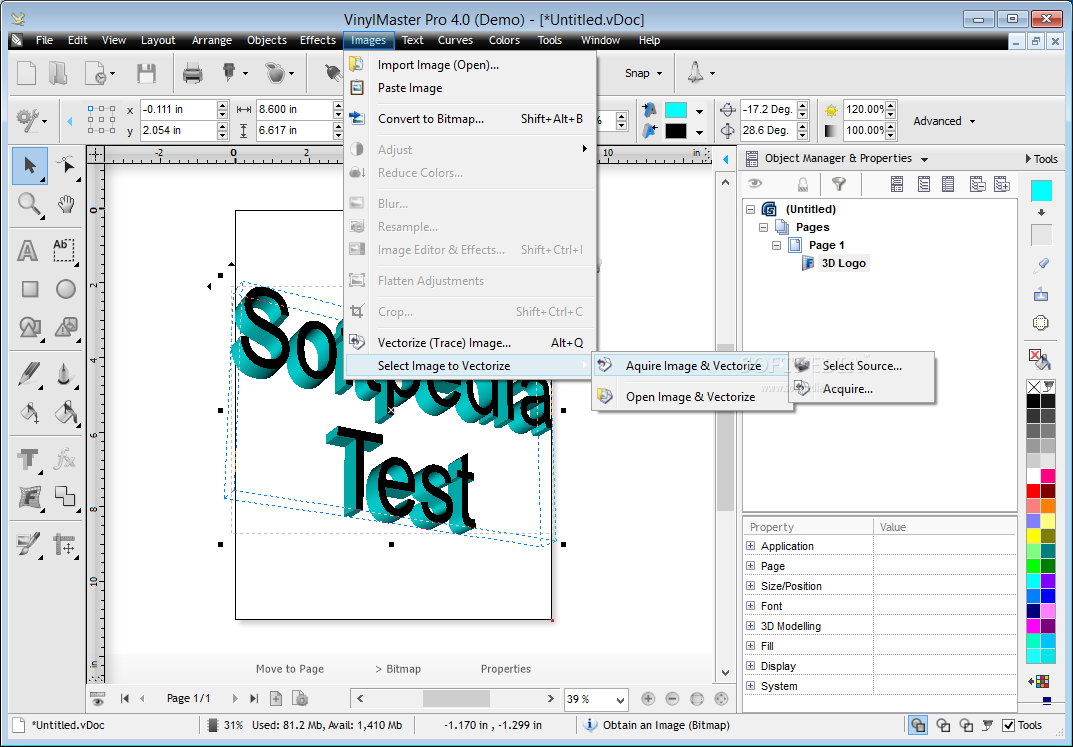Screen dimensions: 1073x747
Task: Click the x position input field
Action: point(179,109)
